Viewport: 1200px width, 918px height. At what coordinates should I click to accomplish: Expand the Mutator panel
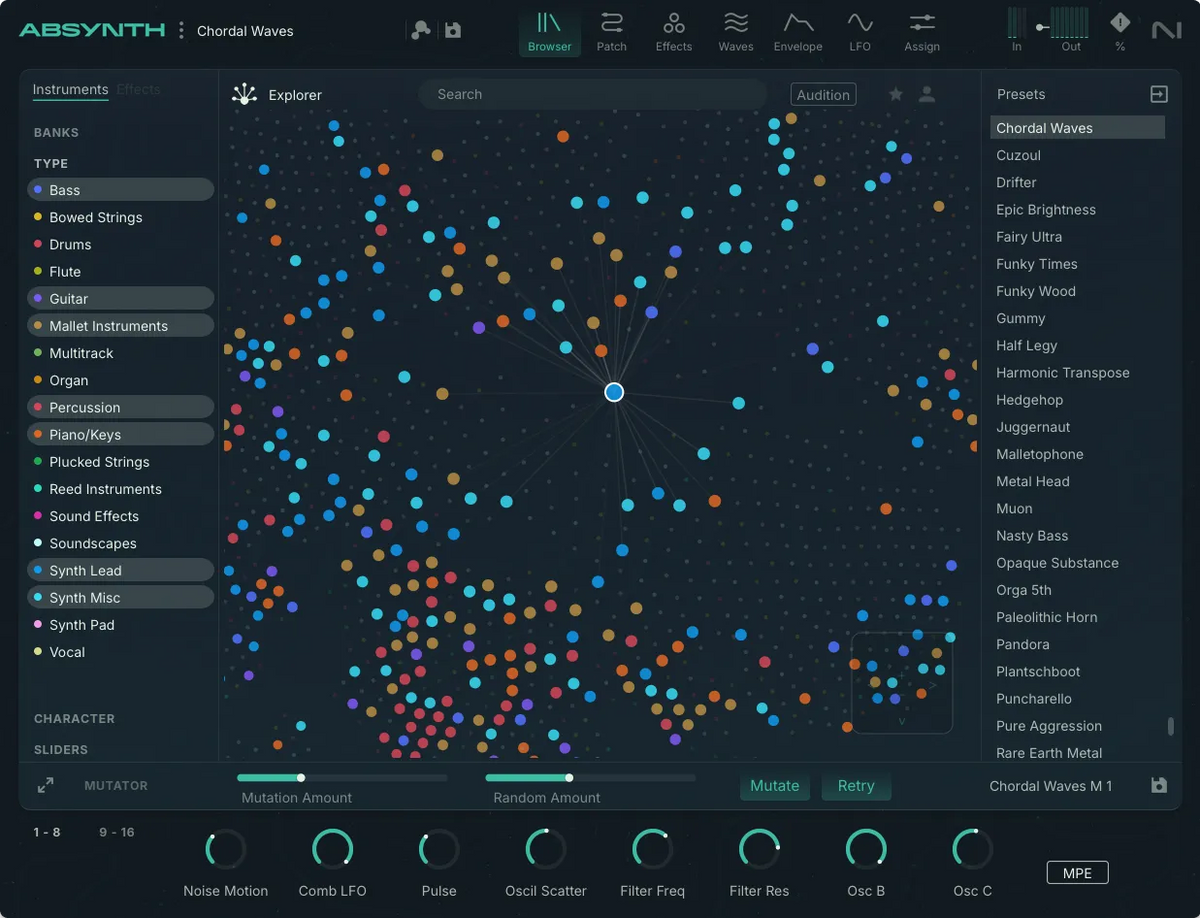pos(44,785)
